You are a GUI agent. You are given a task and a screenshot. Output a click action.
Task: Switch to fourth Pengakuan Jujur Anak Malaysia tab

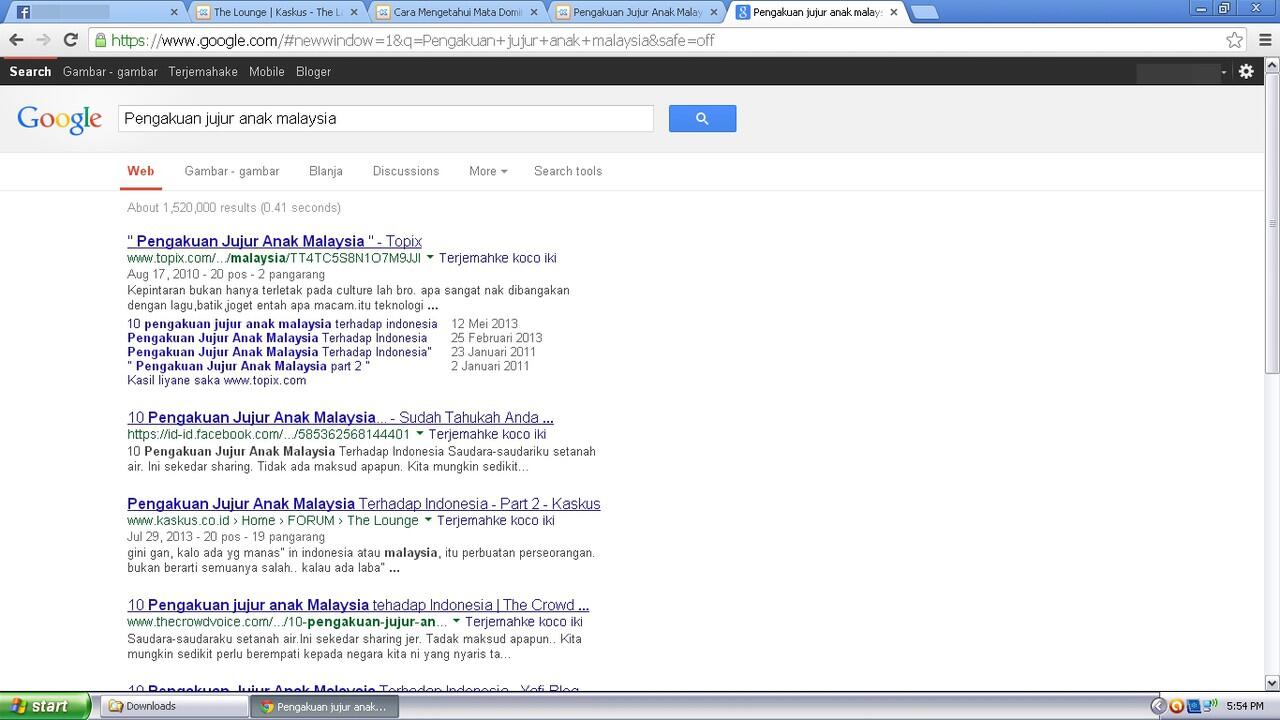point(635,12)
